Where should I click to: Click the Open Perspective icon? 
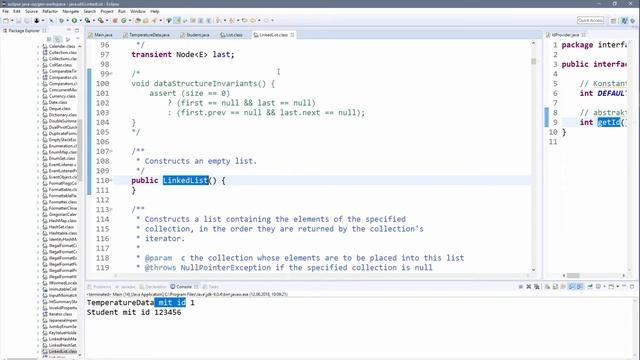(613, 20)
